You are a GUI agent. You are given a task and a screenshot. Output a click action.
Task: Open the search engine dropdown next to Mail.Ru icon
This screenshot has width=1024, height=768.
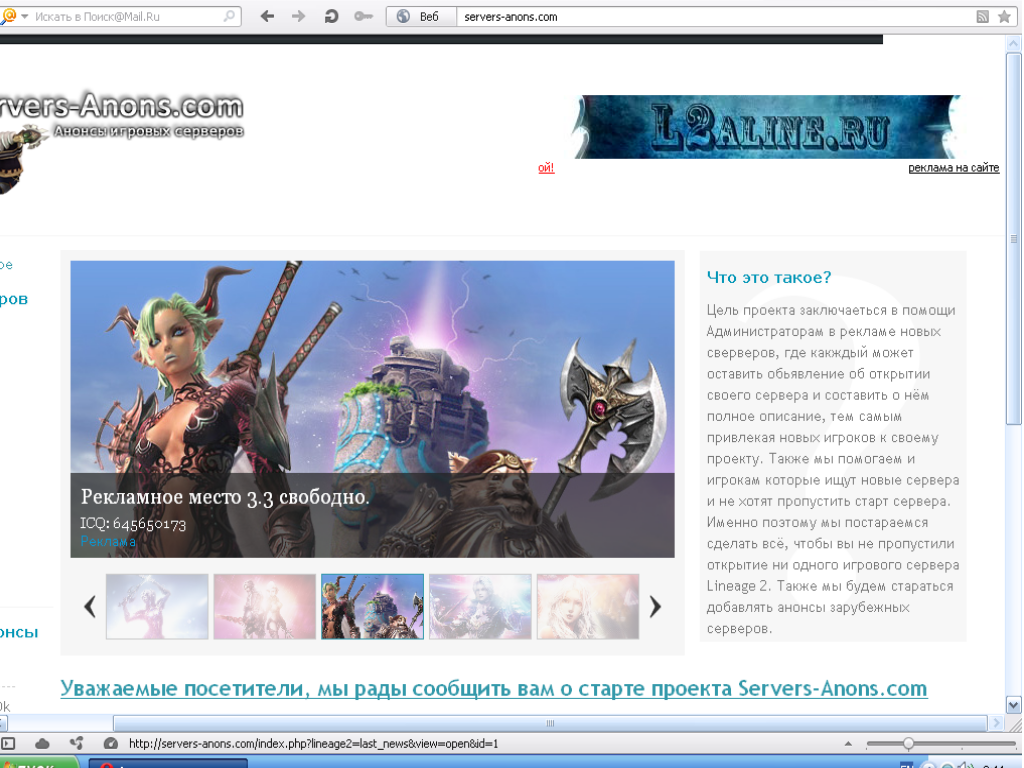[24, 16]
